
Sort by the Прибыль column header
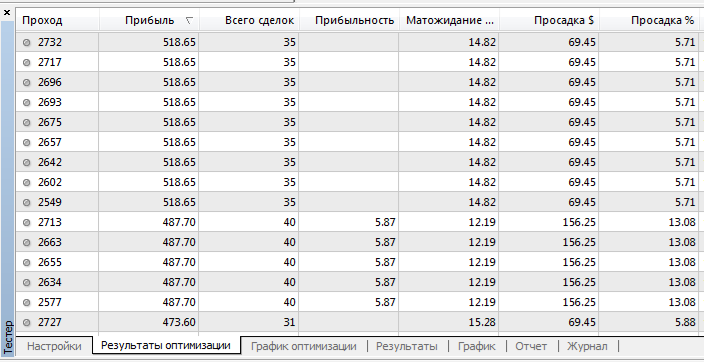click(149, 20)
